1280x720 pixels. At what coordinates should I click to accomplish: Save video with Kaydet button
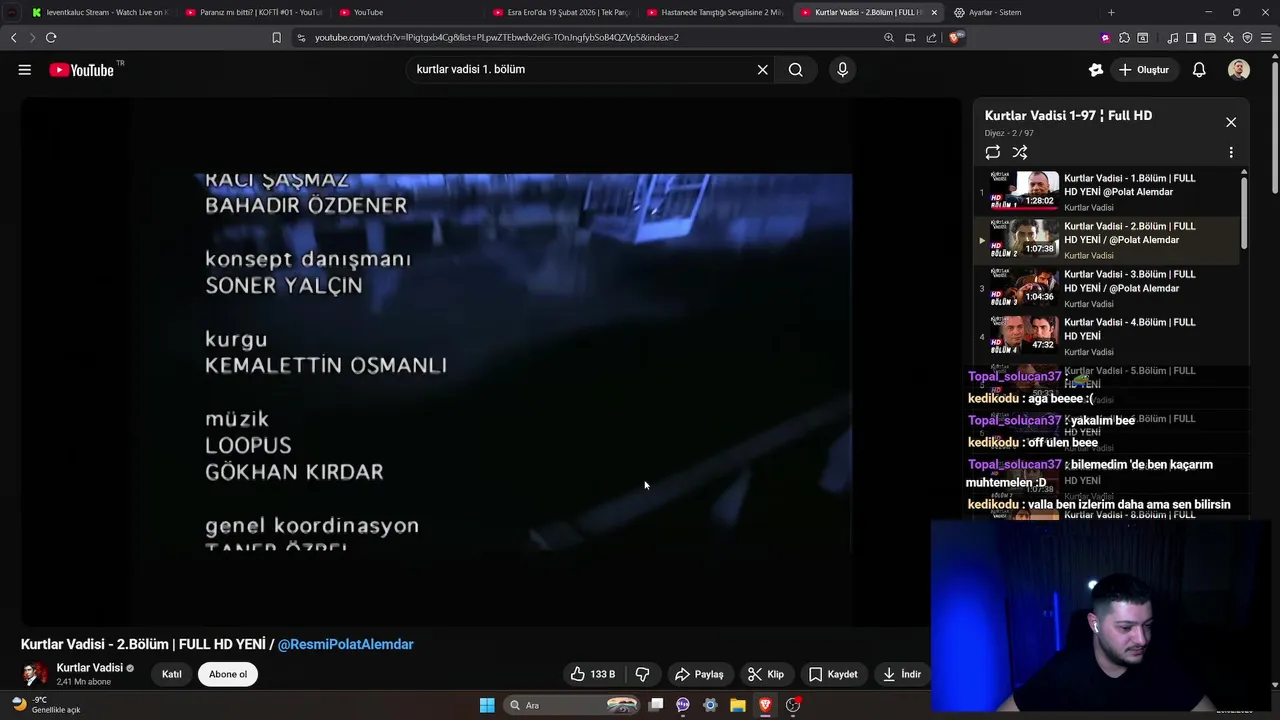pyautogui.click(x=833, y=674)
